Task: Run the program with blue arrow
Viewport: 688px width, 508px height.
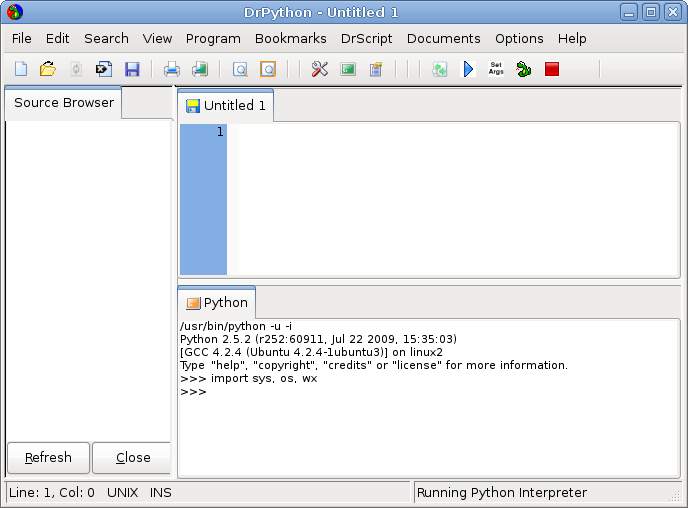Action: [468, 69]
